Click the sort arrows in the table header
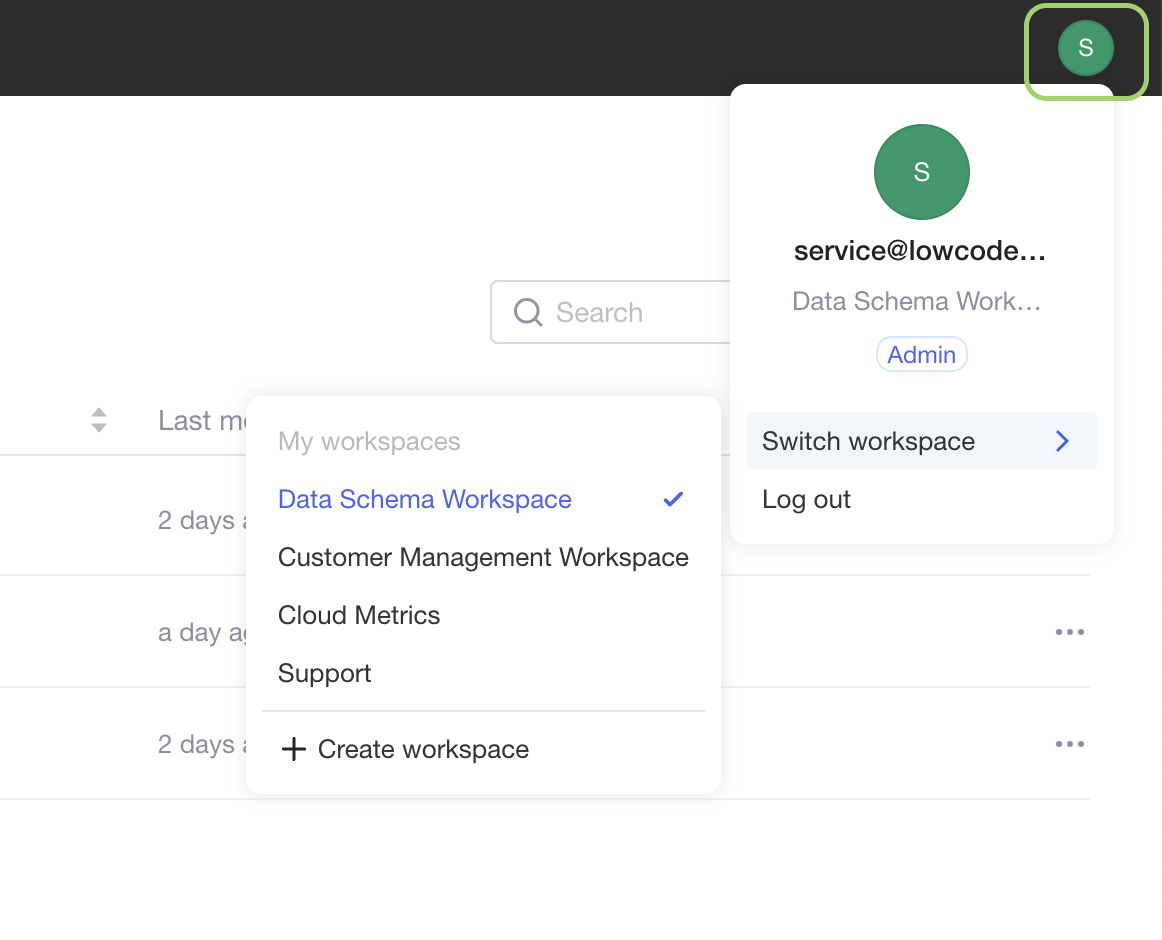This screenshot has height=940, width=1162. click(98, 420)
